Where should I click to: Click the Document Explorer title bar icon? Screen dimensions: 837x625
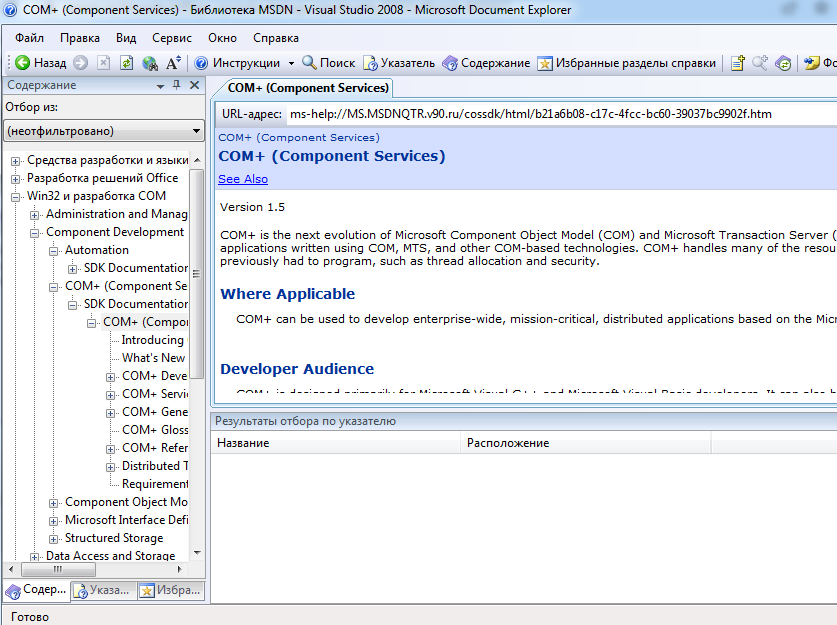click(10, 10)
